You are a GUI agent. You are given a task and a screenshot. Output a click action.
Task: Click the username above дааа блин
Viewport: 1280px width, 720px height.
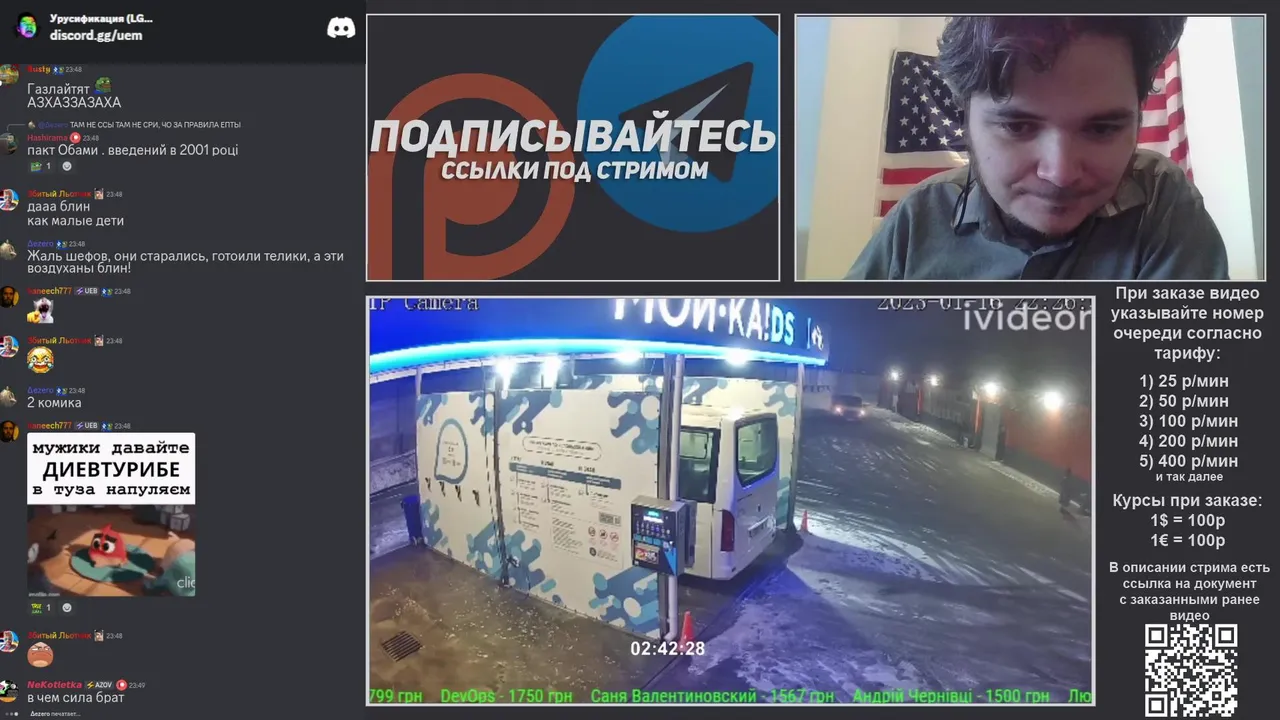pos(59,194)
